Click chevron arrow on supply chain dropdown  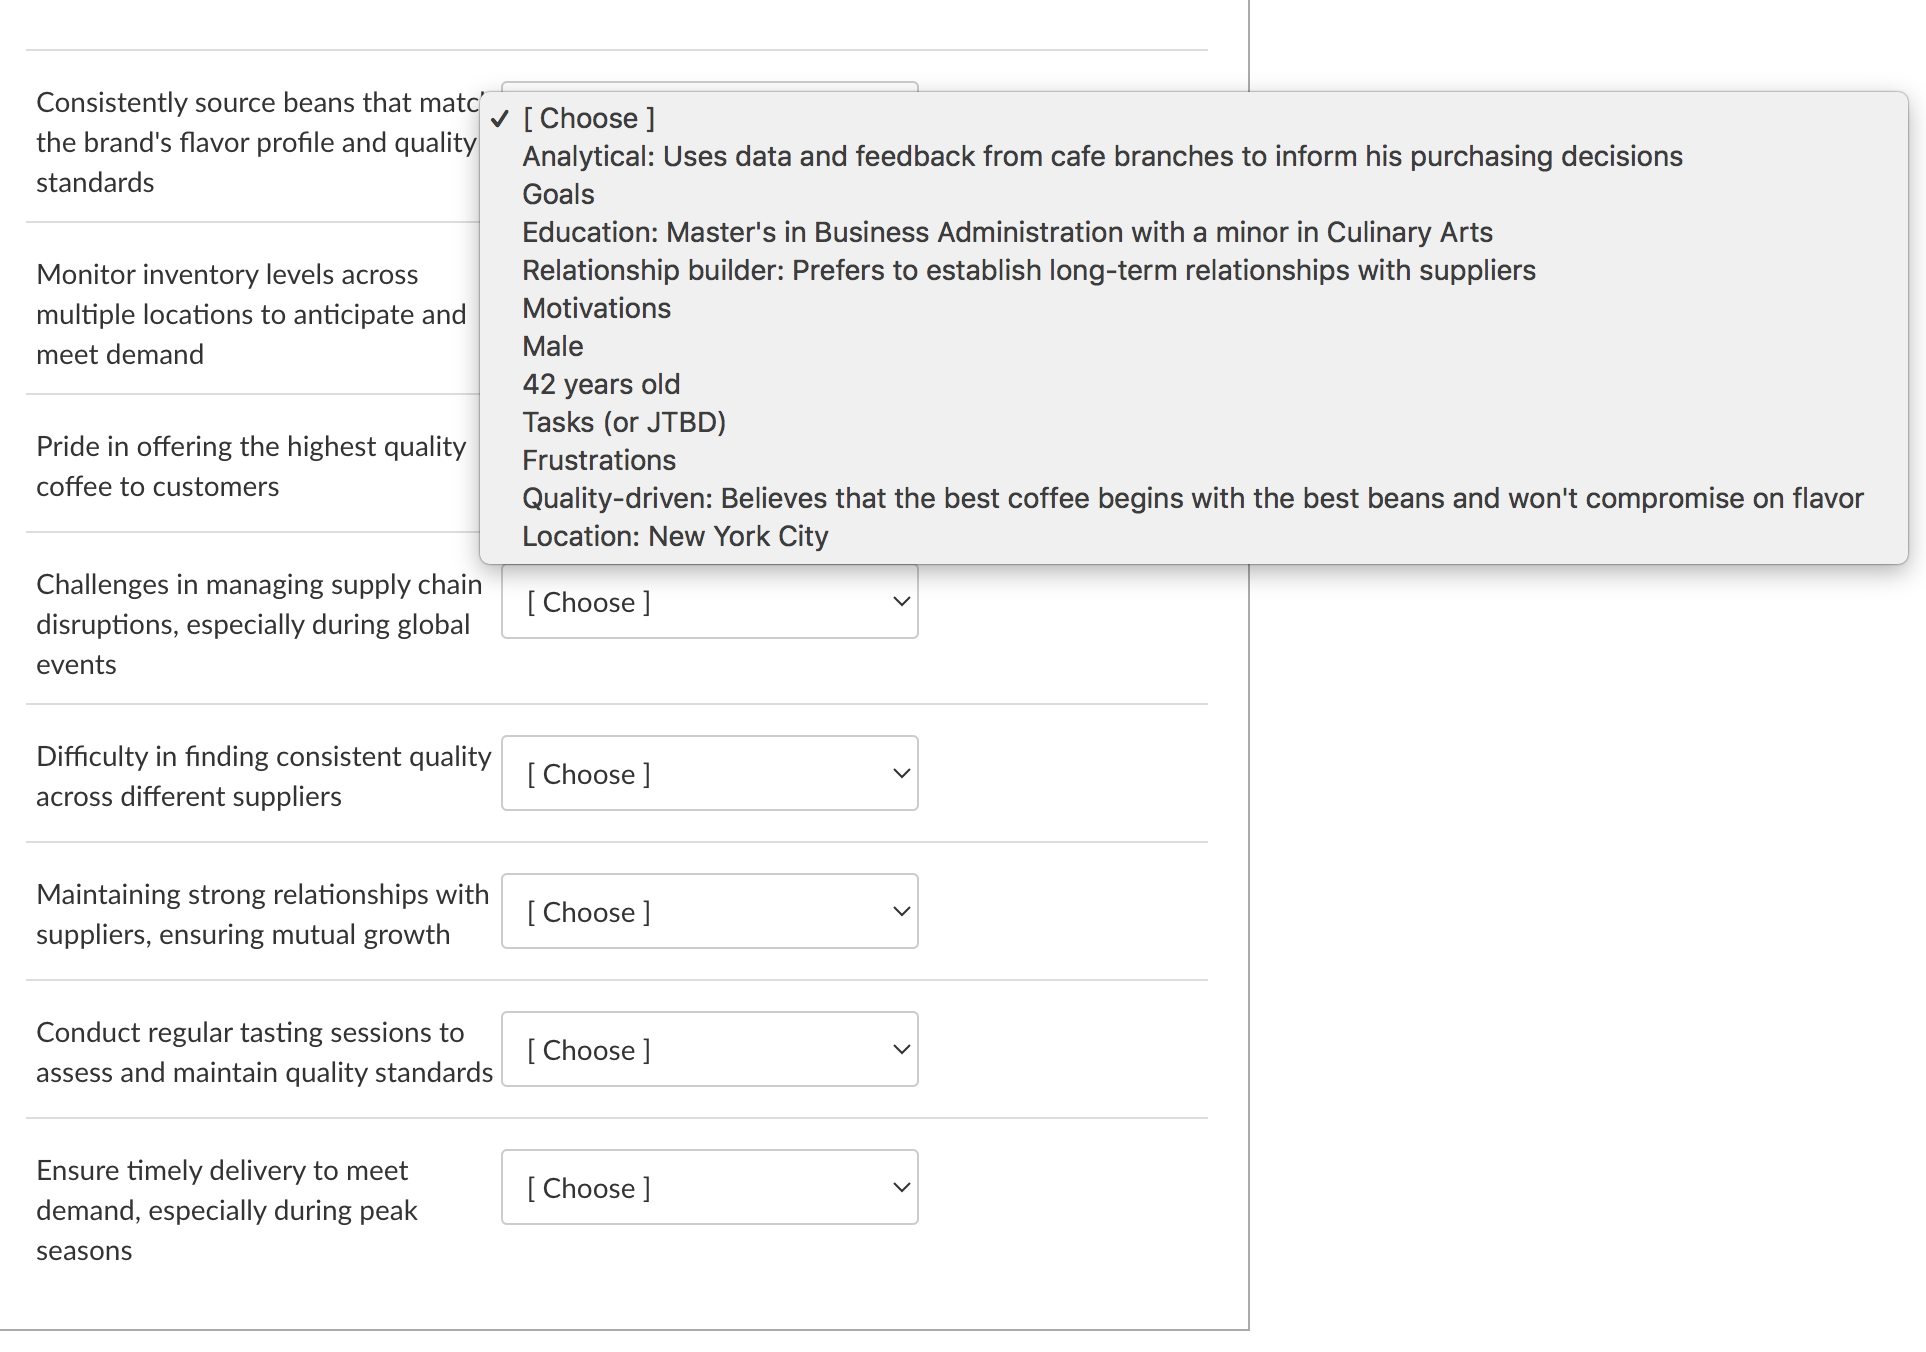click(x=901, y=602)
